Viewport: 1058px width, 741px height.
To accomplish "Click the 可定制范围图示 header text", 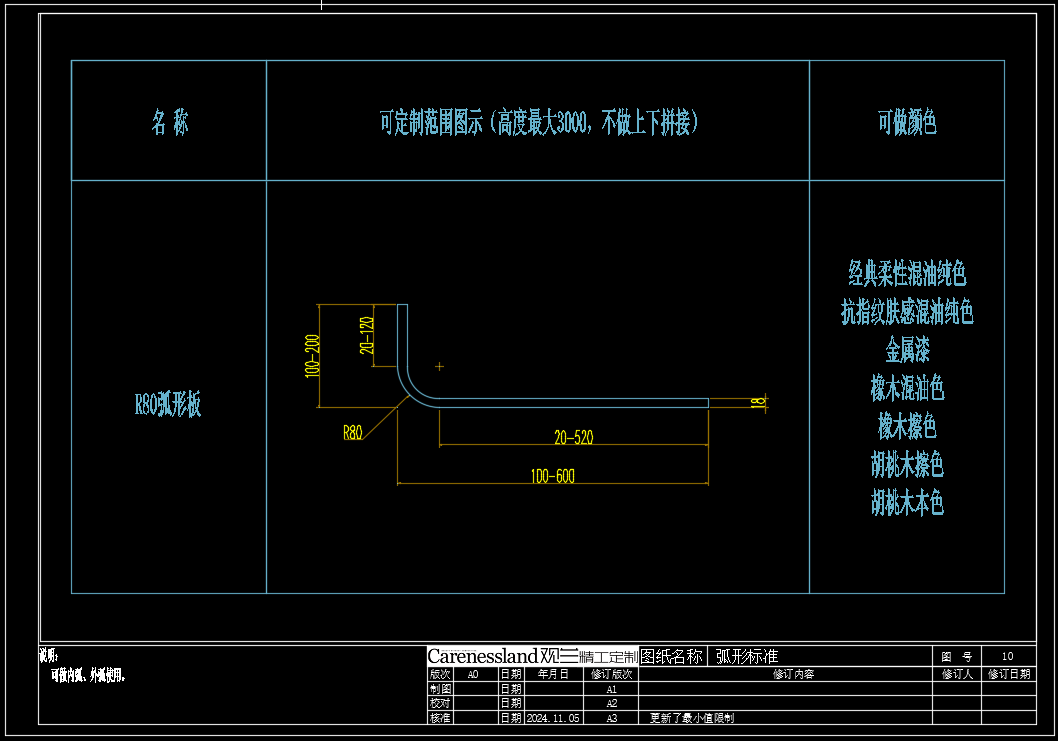I will (538, 123).
